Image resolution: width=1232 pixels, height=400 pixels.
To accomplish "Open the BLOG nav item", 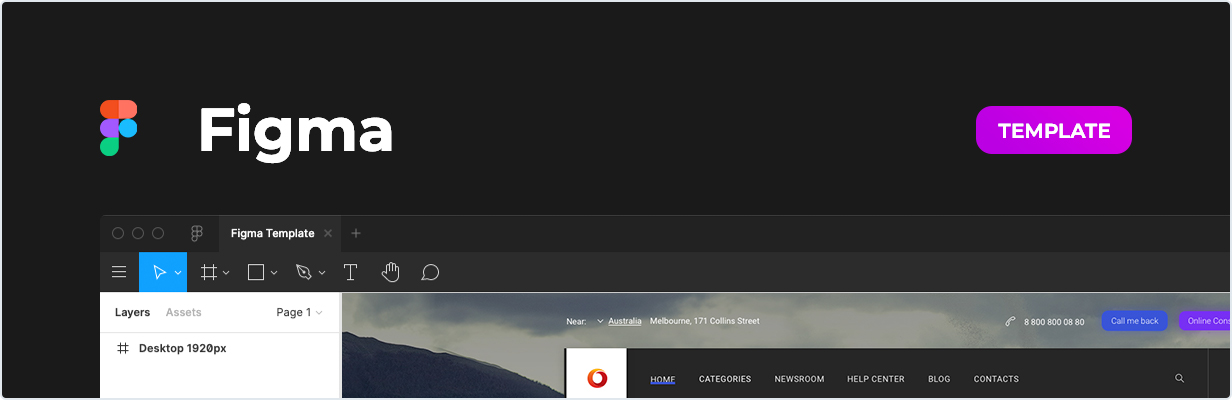I will point(939,379).
